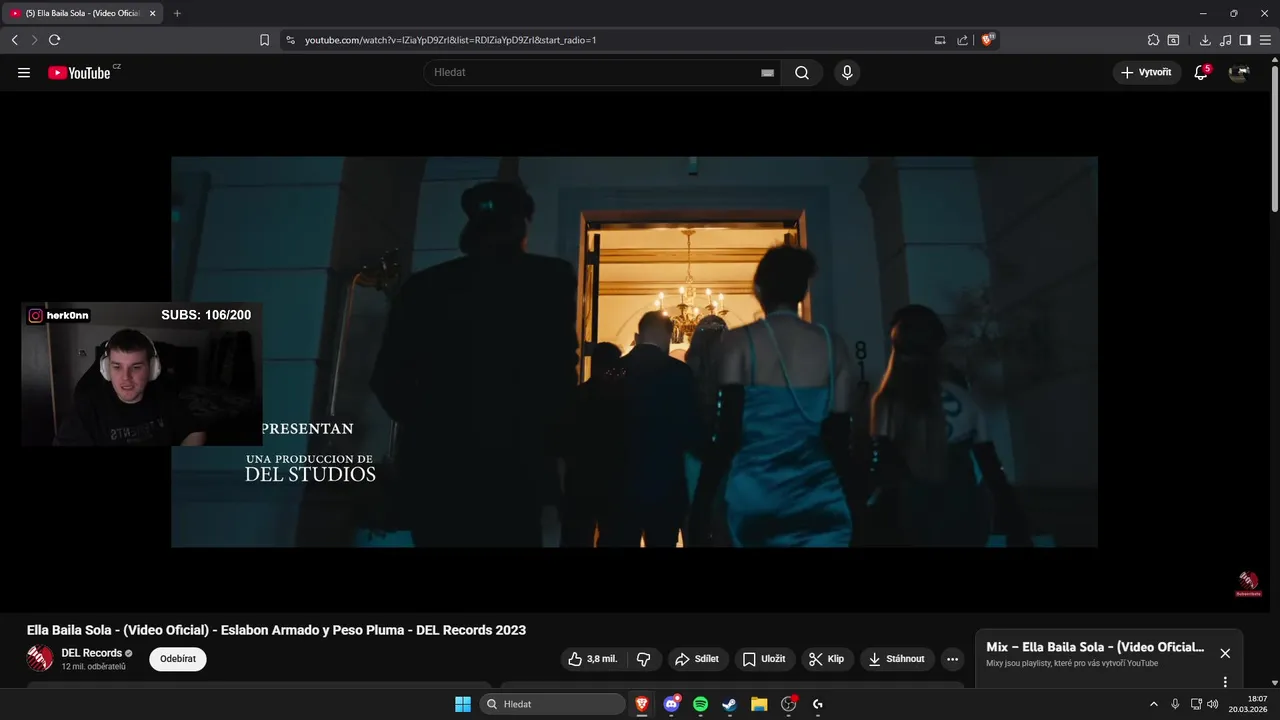Viewport: 1280px width, 720px height.
Task: Click the magnifier search button
Action: [x=802, y=73]
